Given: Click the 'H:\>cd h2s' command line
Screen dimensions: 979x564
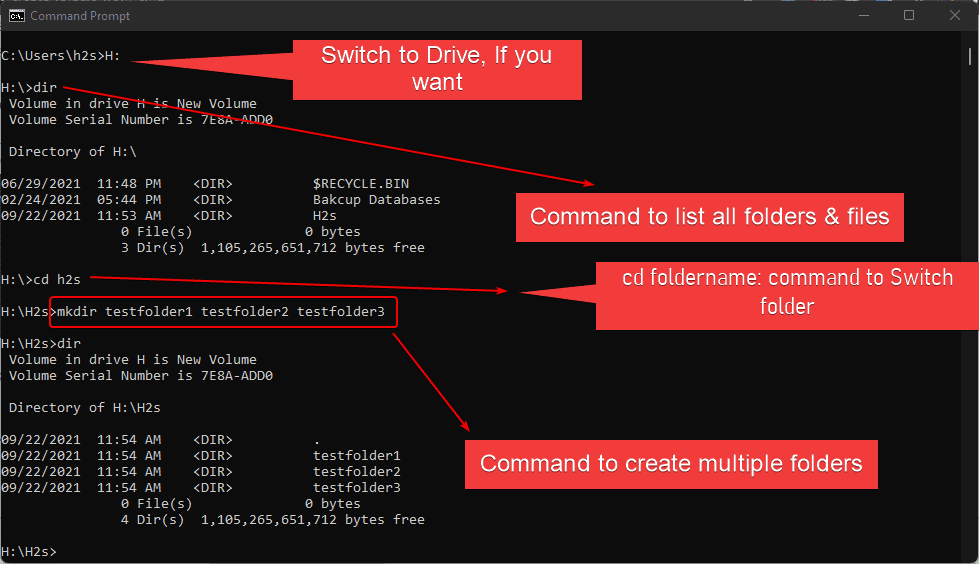Looking at the screenshot, I should pos(41,280).
